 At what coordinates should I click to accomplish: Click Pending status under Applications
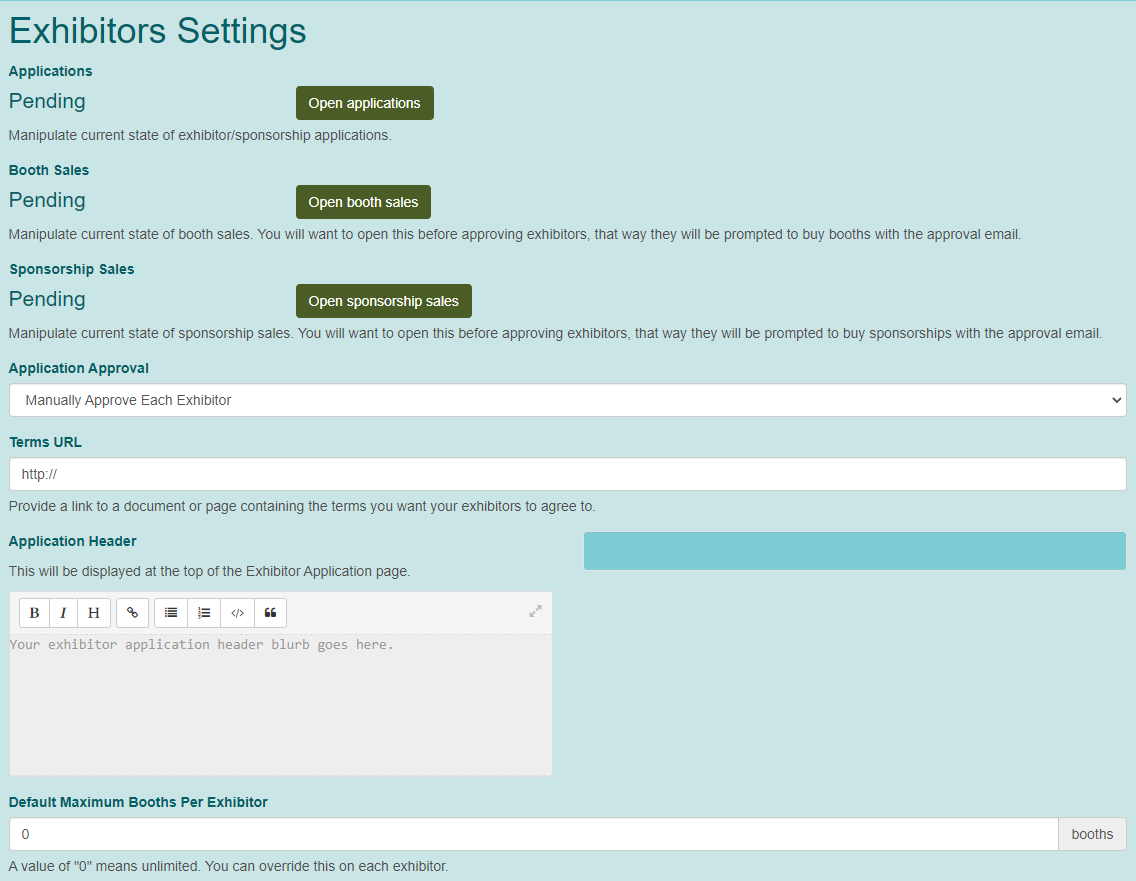[47, 101]
